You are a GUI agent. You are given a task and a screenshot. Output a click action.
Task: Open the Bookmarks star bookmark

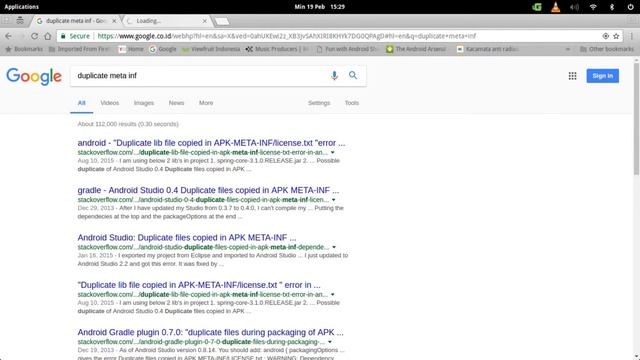(x=24, y=49)
